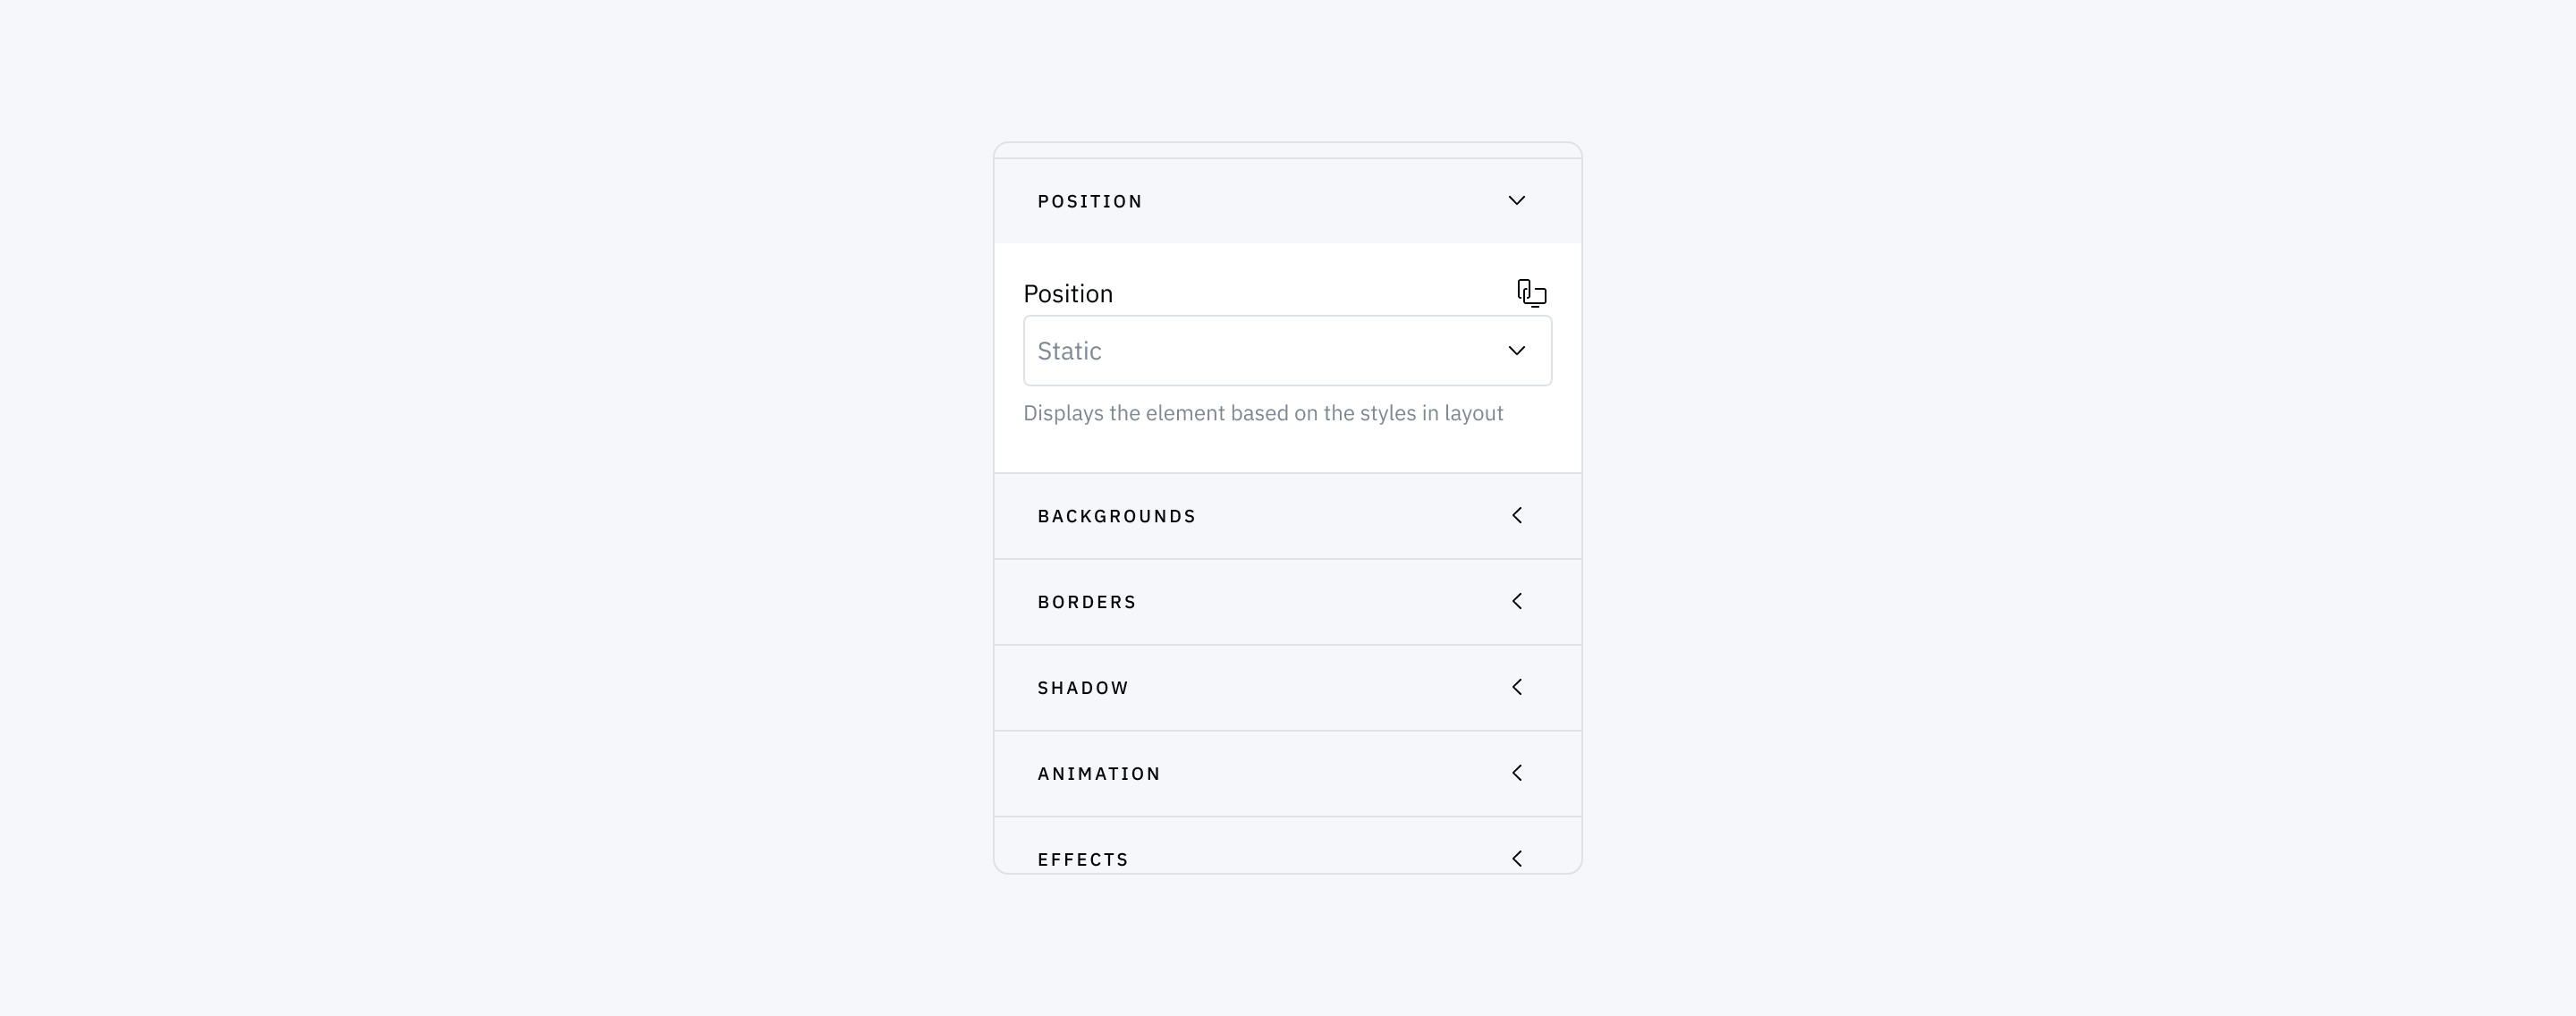The height and width of the screenshot is (1016, 2576).
Task: Expand the SHADOW section header
Action: 1287,688
